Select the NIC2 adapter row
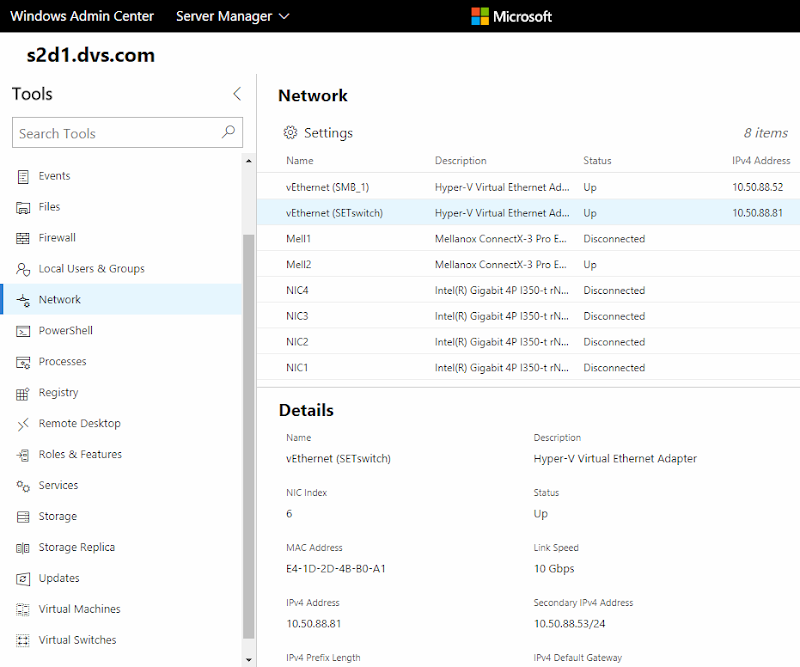 [x=528, y=341]
